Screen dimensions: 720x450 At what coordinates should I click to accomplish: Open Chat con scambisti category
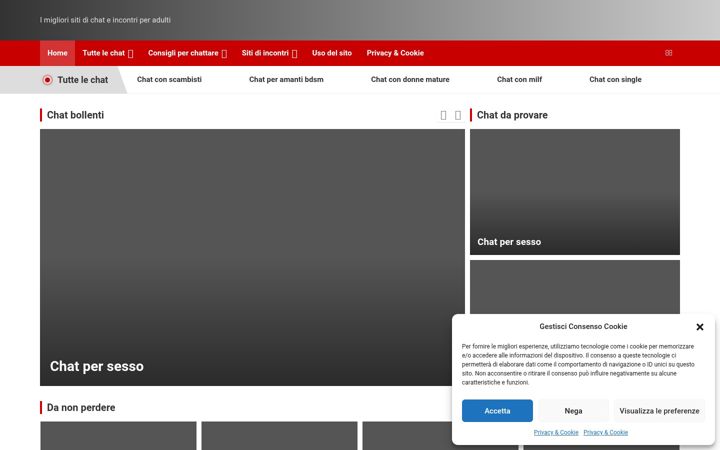click(x=169, y=79)
